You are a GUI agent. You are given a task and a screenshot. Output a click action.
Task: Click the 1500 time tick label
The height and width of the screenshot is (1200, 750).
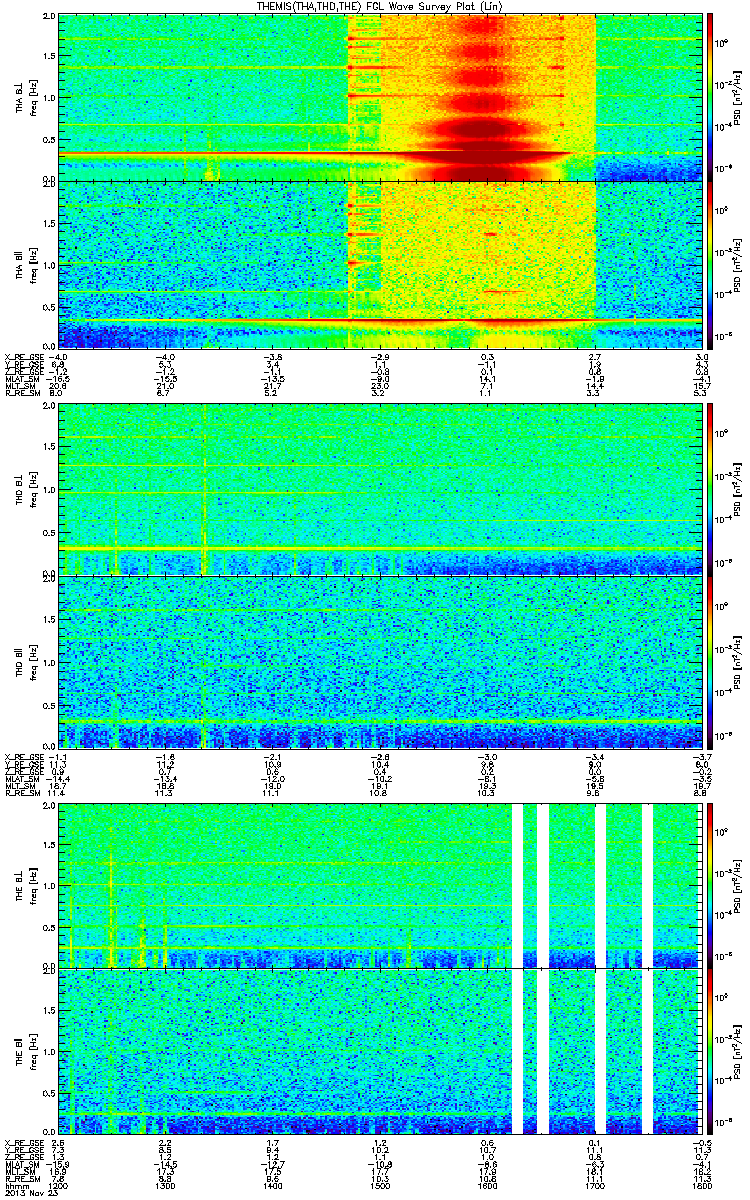[x=381, y=1184]
